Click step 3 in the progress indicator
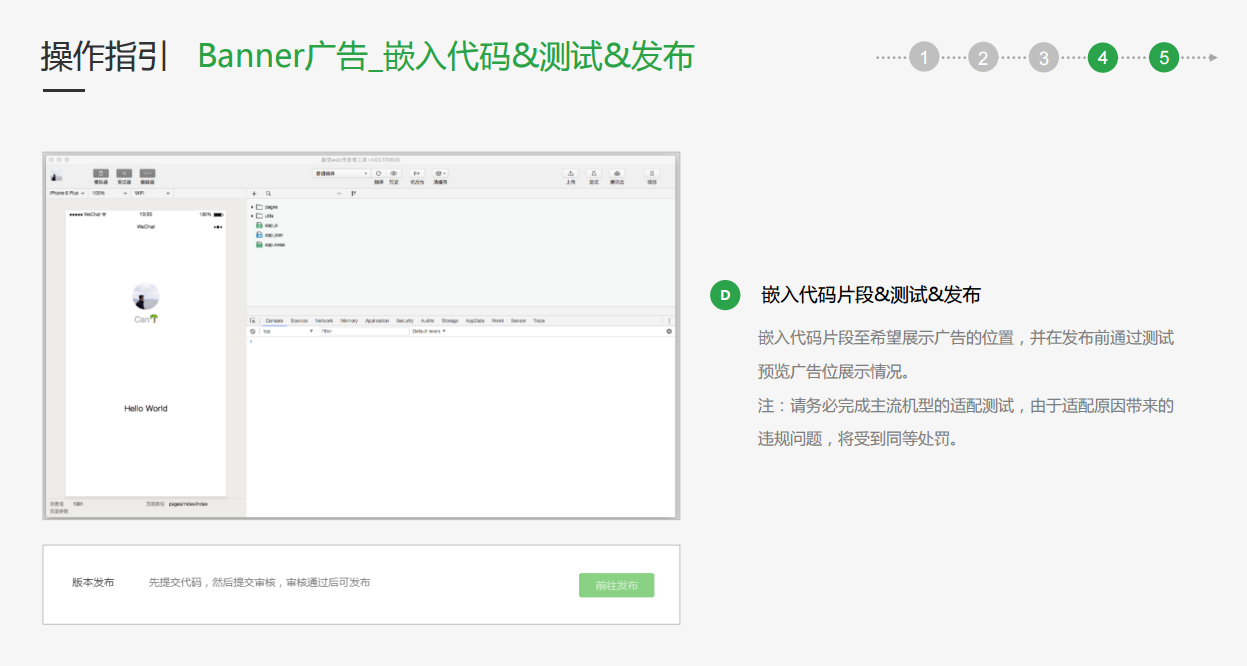The height and width of the screenshot is (666, 1247). coord(1043,58)
